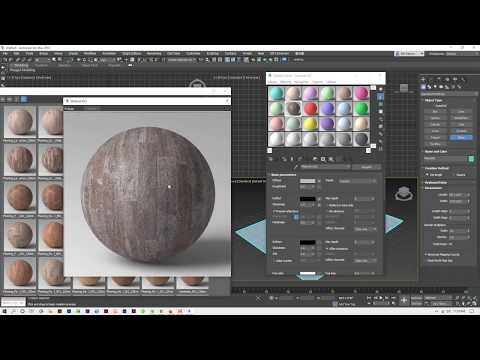
Task: Select the red sample sphere slot
Action: coord(310,108)
